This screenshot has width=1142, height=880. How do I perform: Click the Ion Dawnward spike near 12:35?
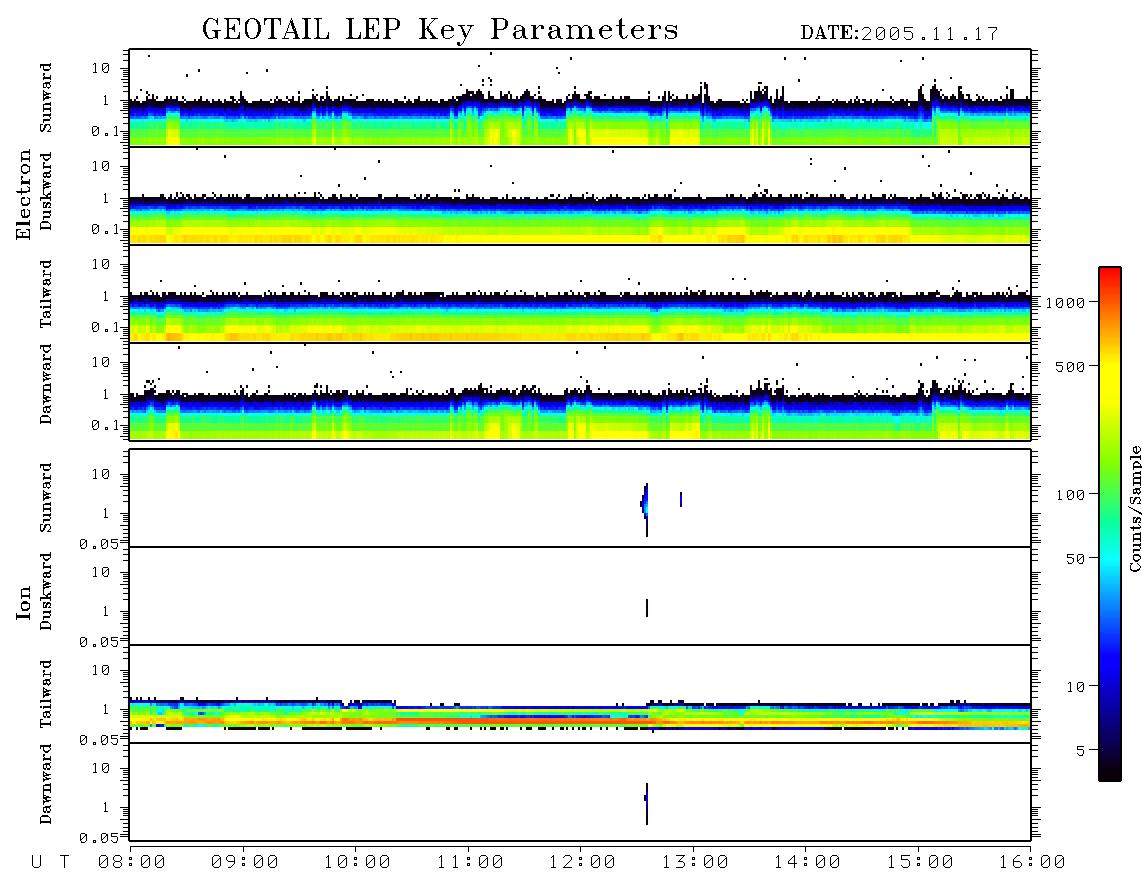coord(646,804)
